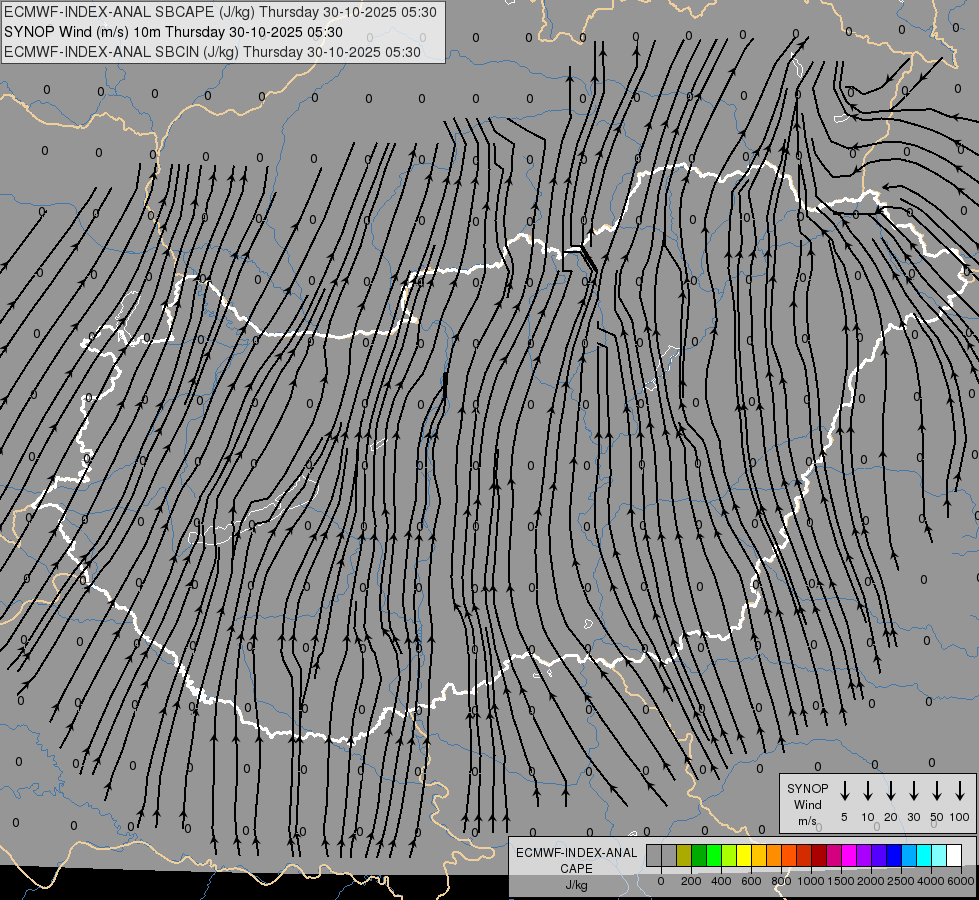Screen dimensions: 979x900
Task: Click the SBCIN title line in header
Action: coord(212,52)
